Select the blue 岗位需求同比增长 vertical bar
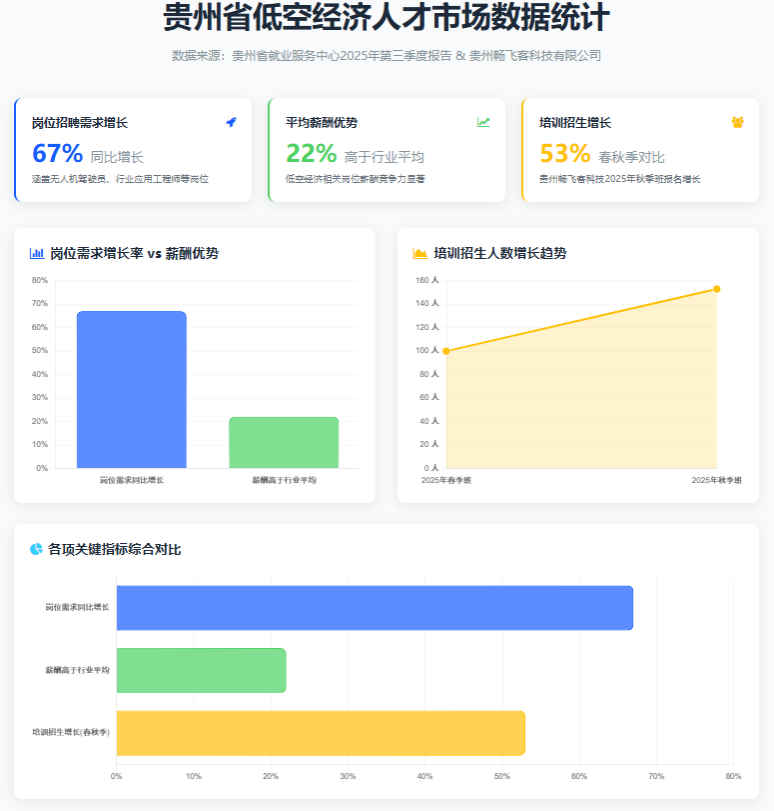 click(131, 390)
